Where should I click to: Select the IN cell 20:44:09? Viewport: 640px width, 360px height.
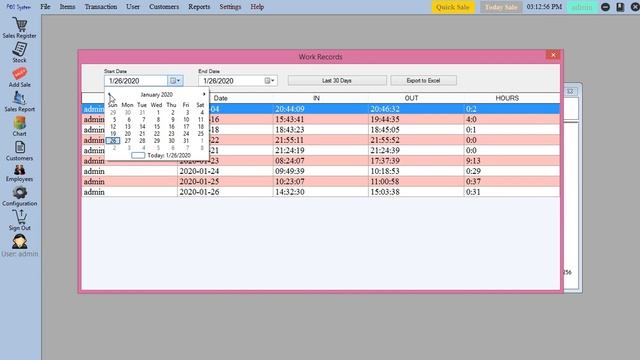point(320,109)
